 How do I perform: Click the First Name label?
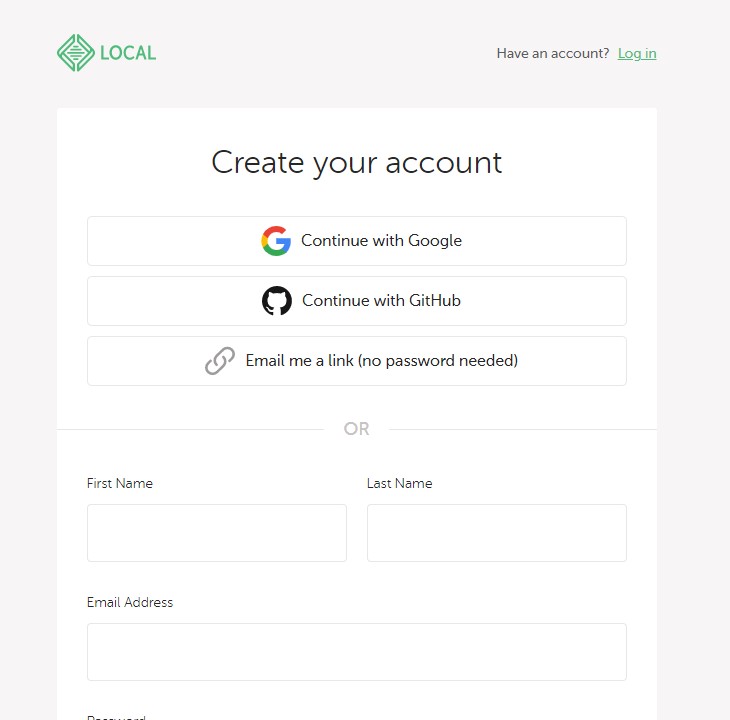click(x=120, y=483)
